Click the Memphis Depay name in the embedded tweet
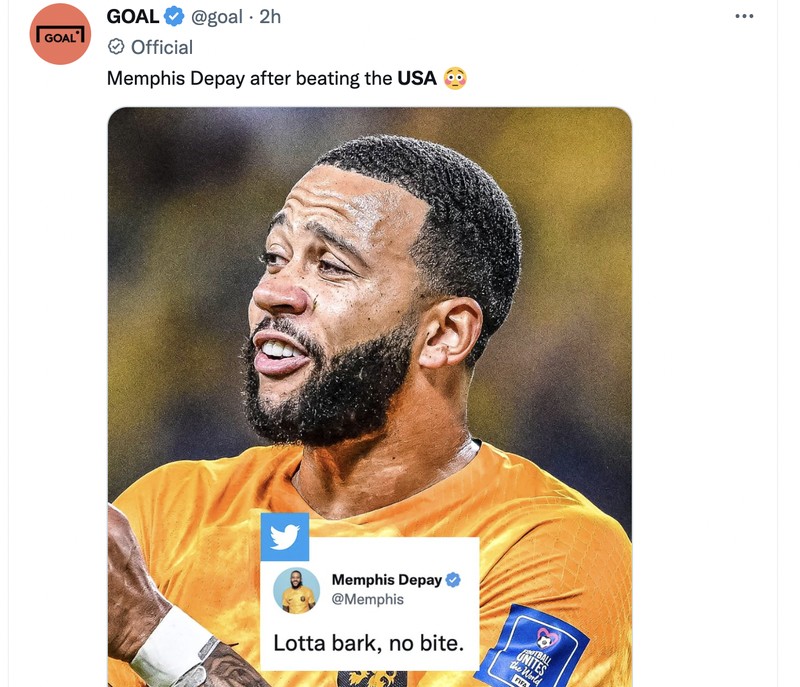This screenshot has width=800, height=687. 387,580
